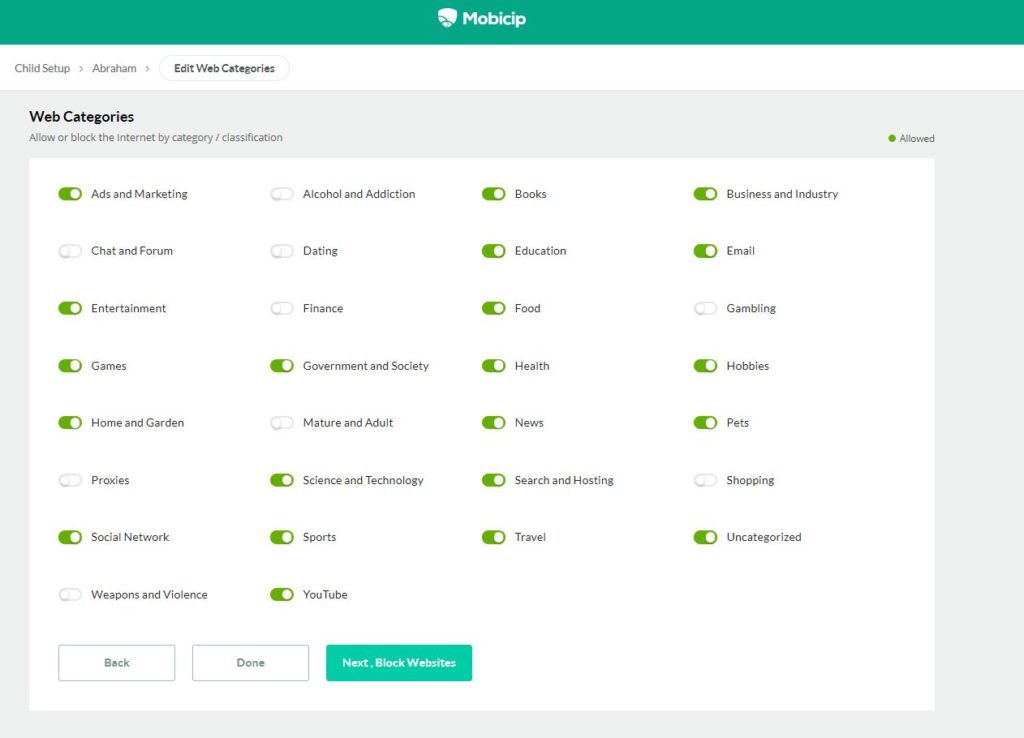The image size is (1024, 738).
Task: Click the green Allowed status indicator
Action: click(x=893, y=139)
